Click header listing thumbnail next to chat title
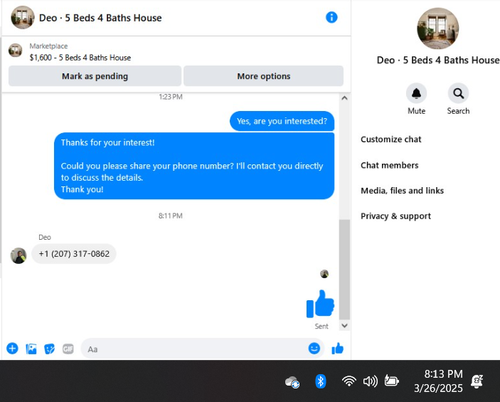500x402 pixels. coord(23,17)
